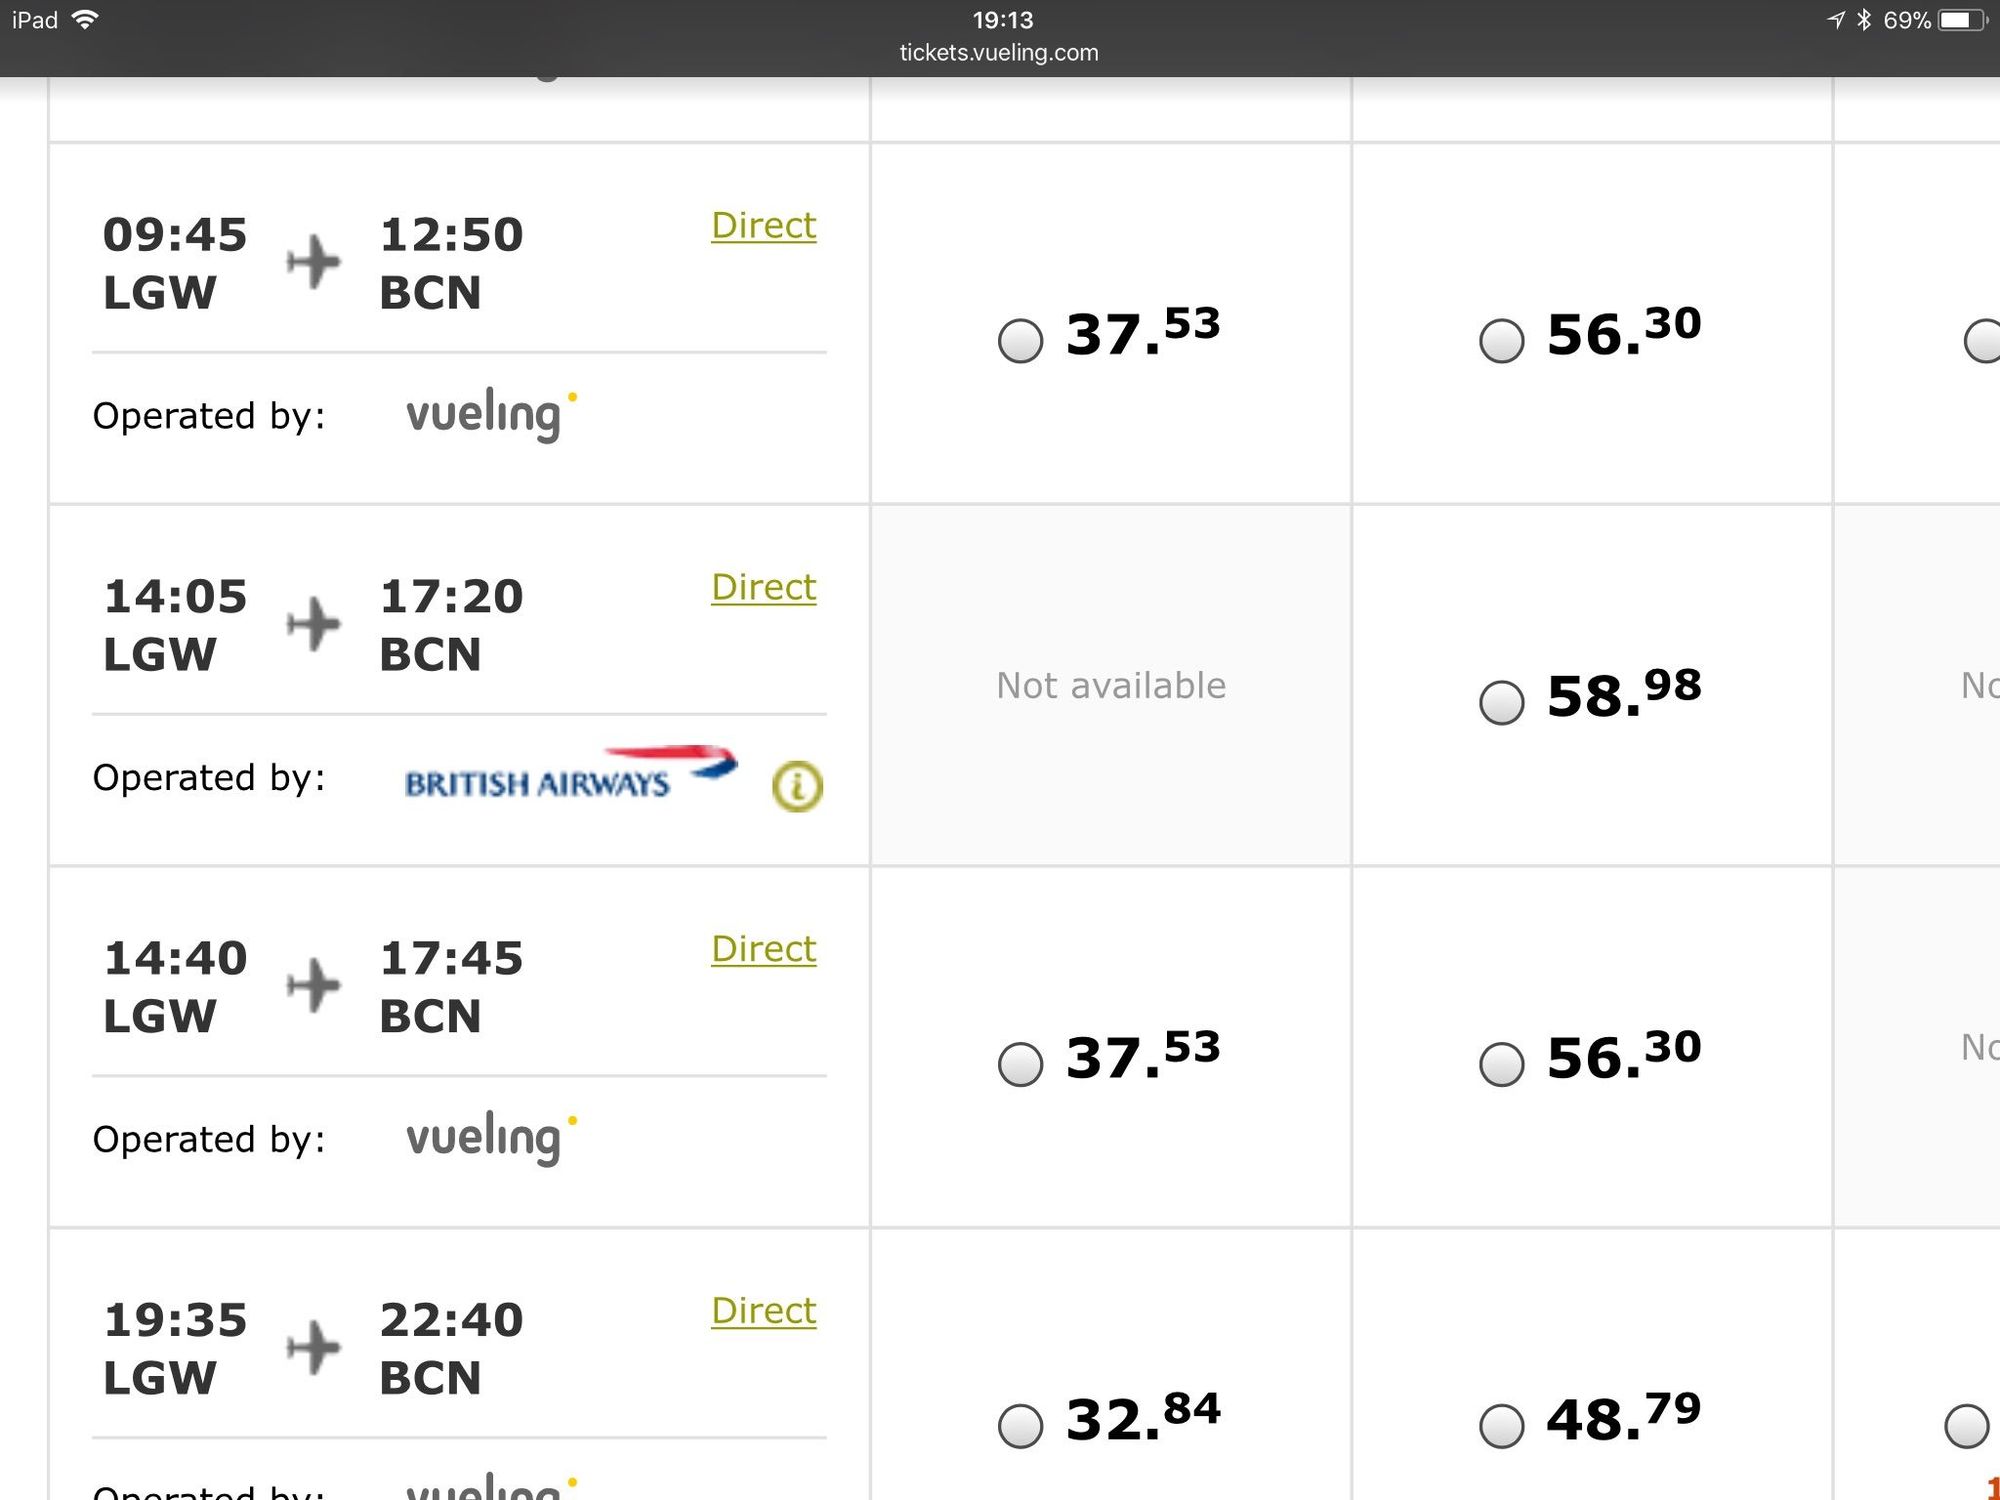Select the 32.84 fare for the 19:35 flight
The image size is (2000, 1500).
[x=1021, y=1426]
